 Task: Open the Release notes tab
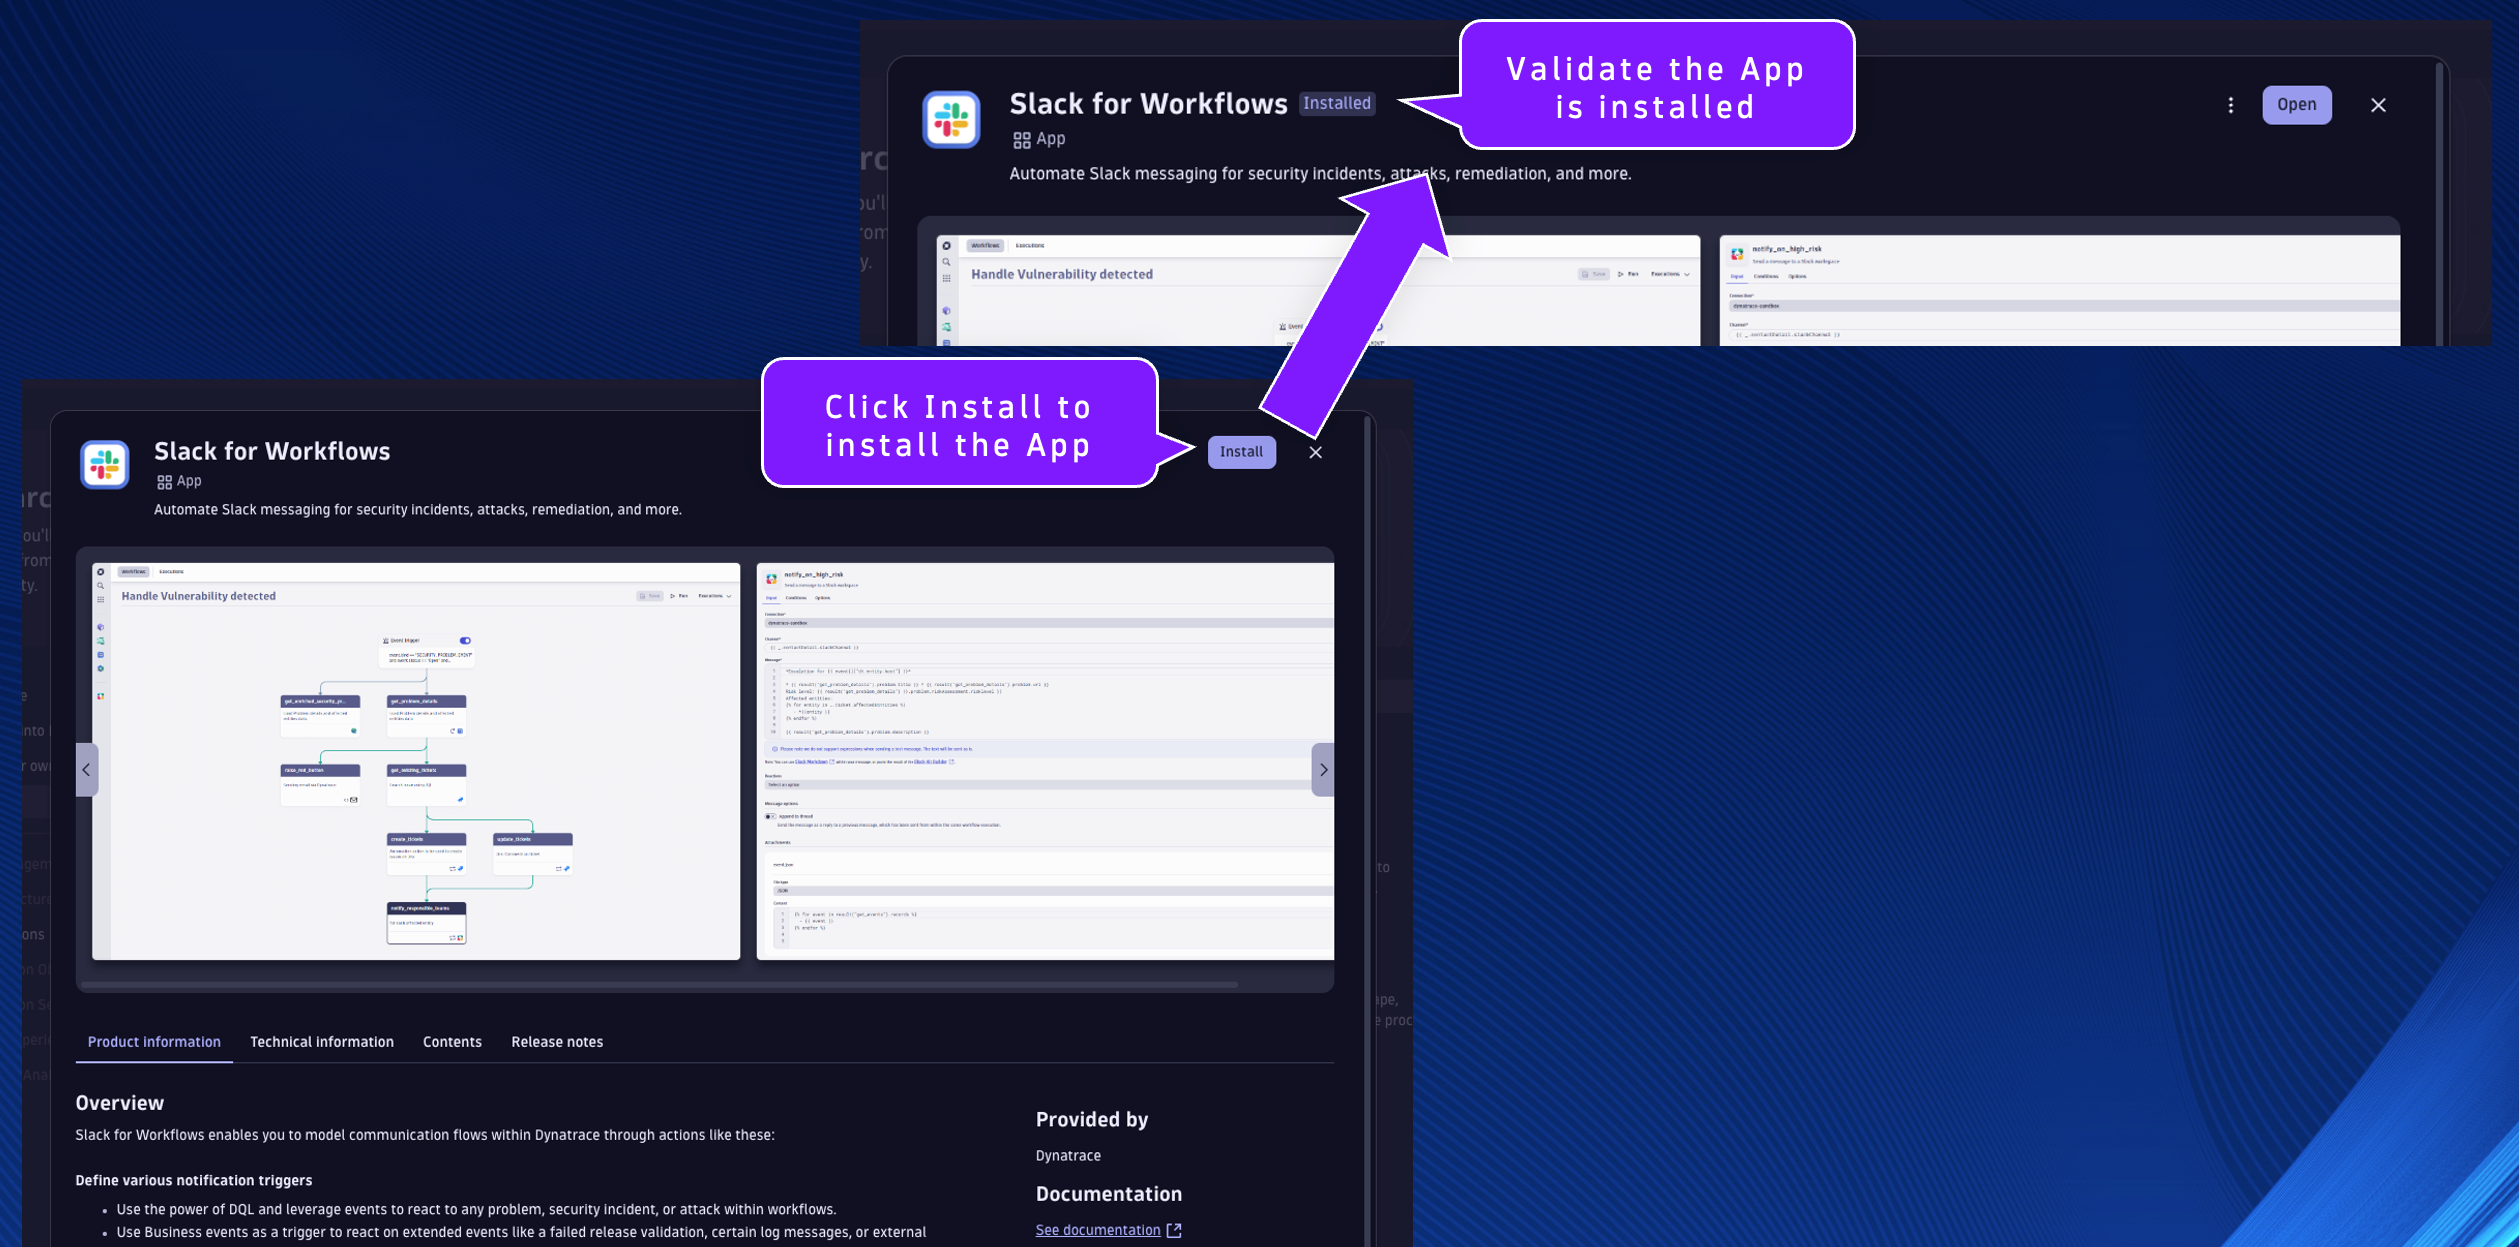pos(557,1042)
